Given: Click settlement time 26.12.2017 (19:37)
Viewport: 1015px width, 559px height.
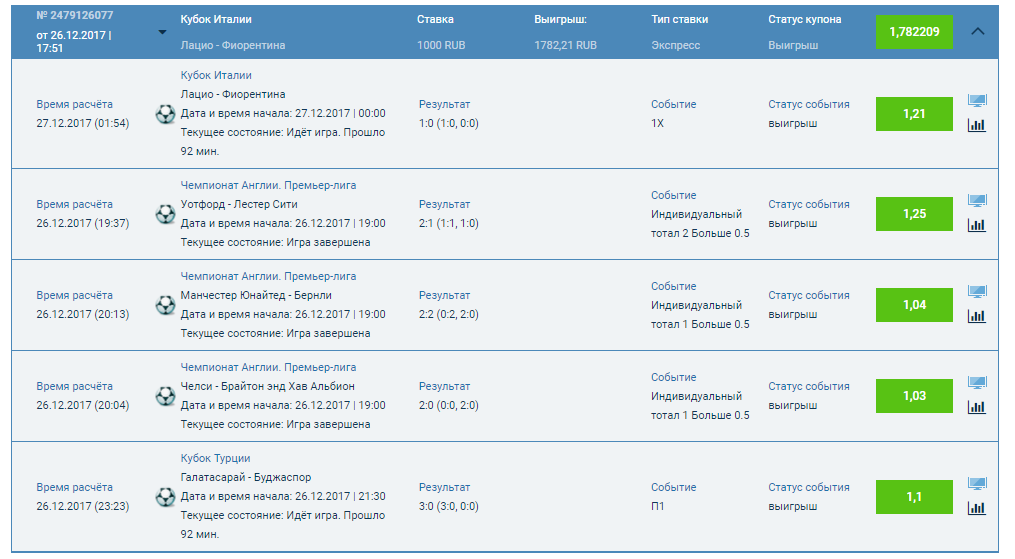Looking at the screenshot, I should coord(83,223).
